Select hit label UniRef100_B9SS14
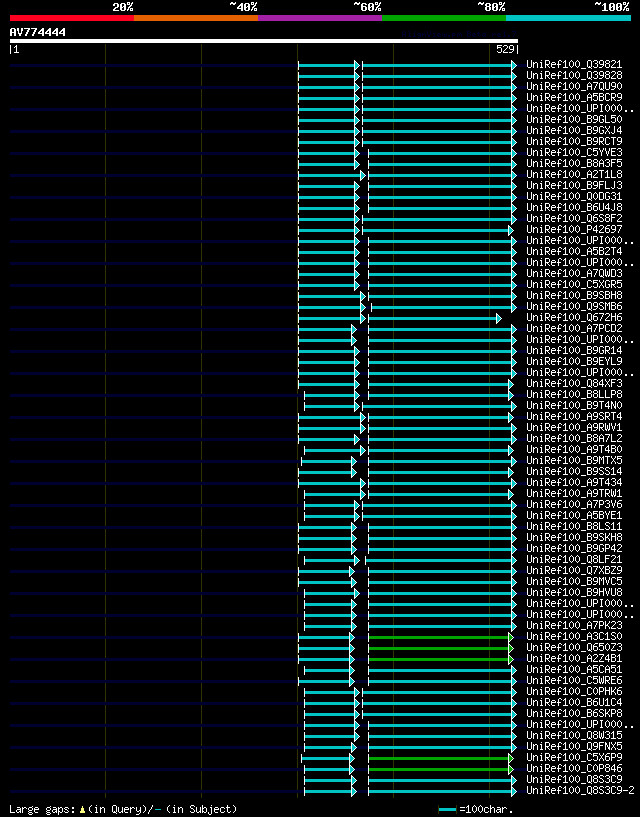This screenshot has width=640, height=817. click(x=574, y=471)
